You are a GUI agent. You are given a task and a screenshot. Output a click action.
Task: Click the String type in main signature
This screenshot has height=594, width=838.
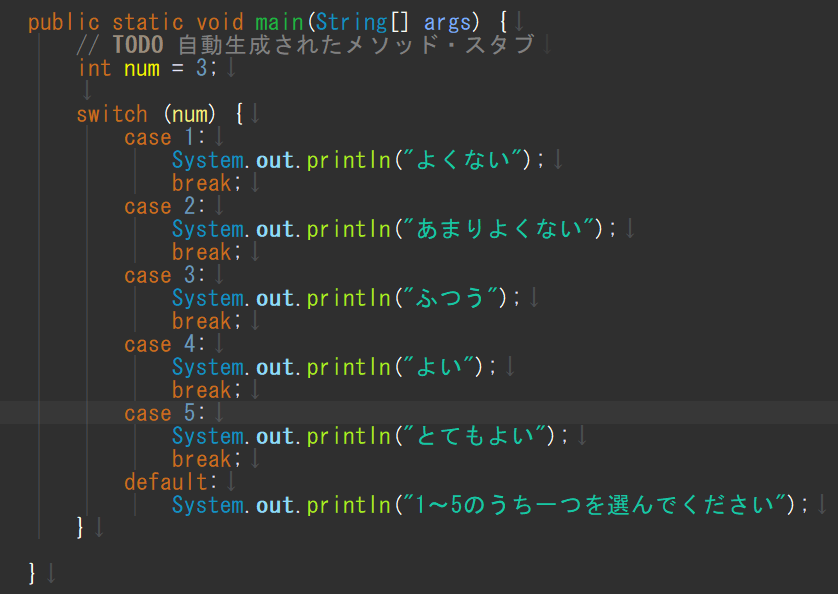(351, 22)
